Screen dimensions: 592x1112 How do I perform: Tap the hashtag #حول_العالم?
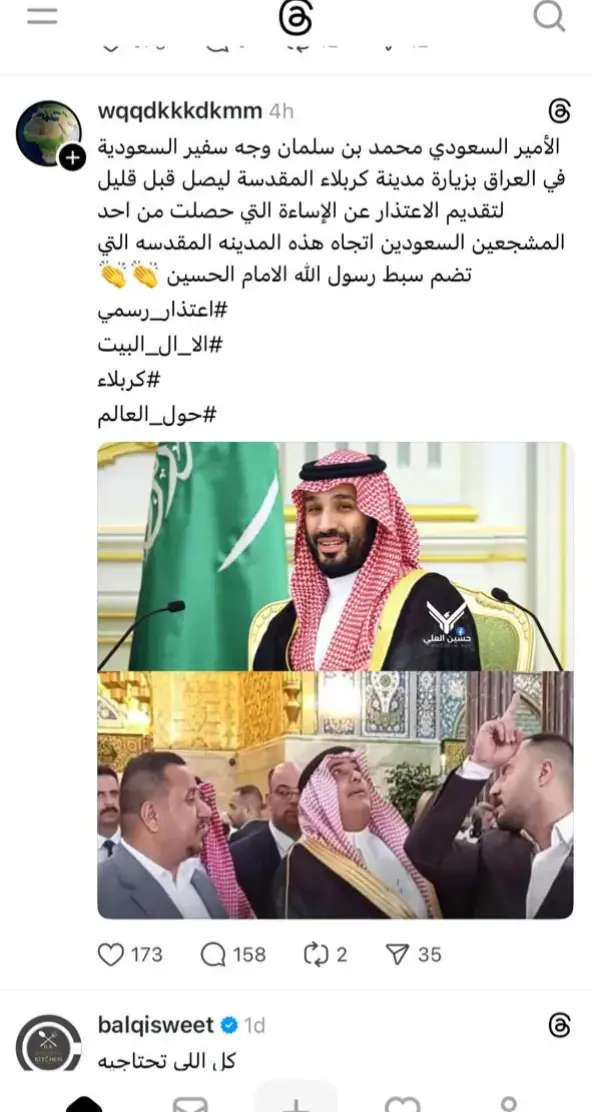pos(156,415)
